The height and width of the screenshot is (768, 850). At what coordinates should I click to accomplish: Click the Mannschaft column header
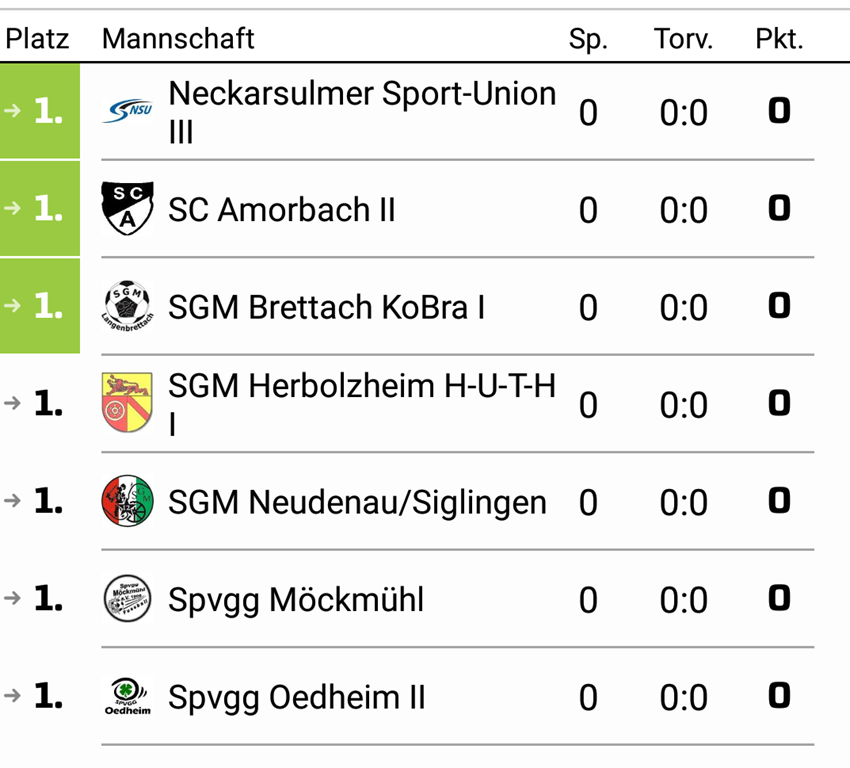coord(178,39)
